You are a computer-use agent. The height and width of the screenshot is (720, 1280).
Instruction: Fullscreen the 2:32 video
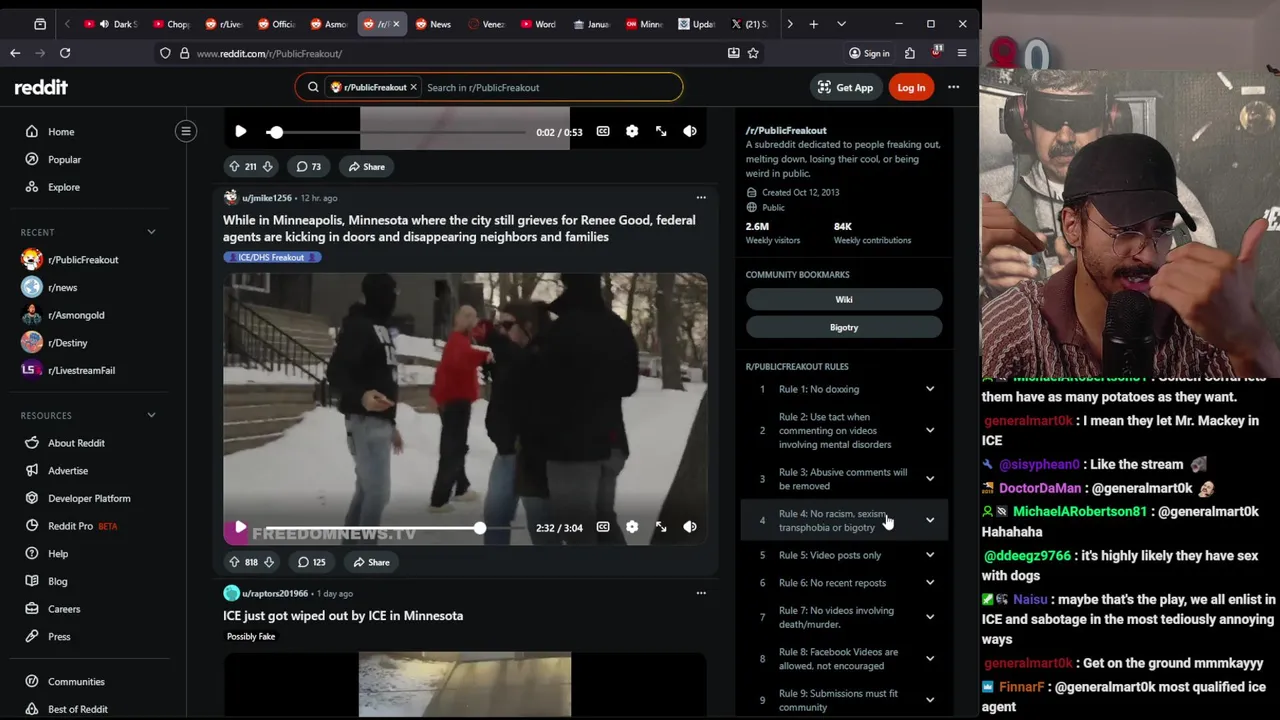click(x=661, y=527)
